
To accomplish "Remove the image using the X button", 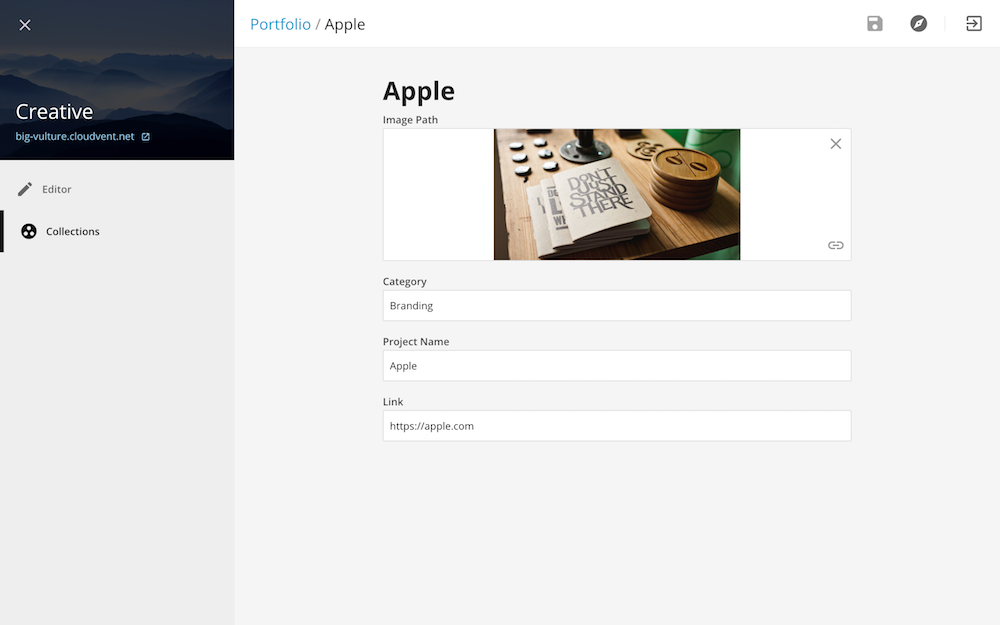I will coord(835,144).
